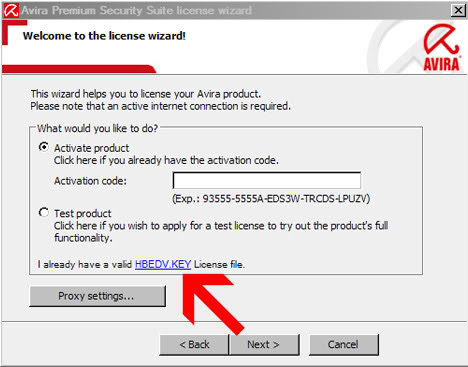Open the HBEDV.KEY license file link
Image resolution: width=468 pixels, height=367 pixels.
[x=163, y=264]
